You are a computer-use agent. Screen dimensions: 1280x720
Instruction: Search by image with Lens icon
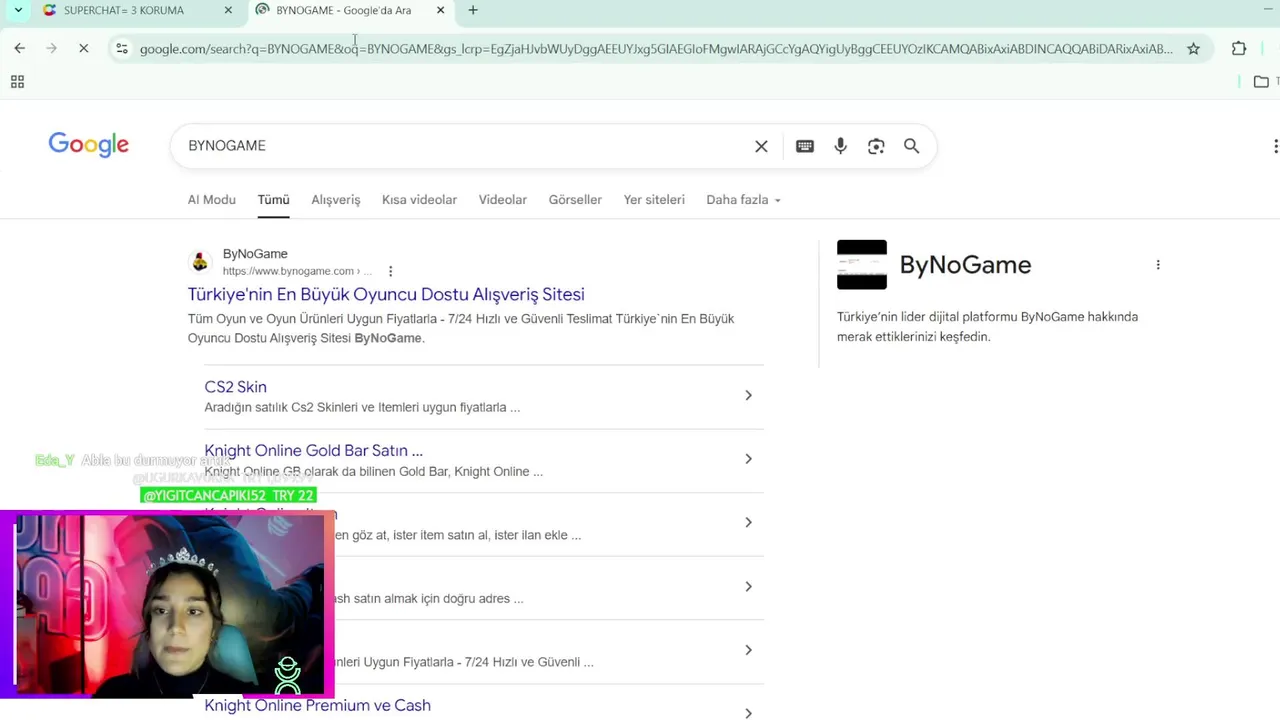[x=876, y=146]
